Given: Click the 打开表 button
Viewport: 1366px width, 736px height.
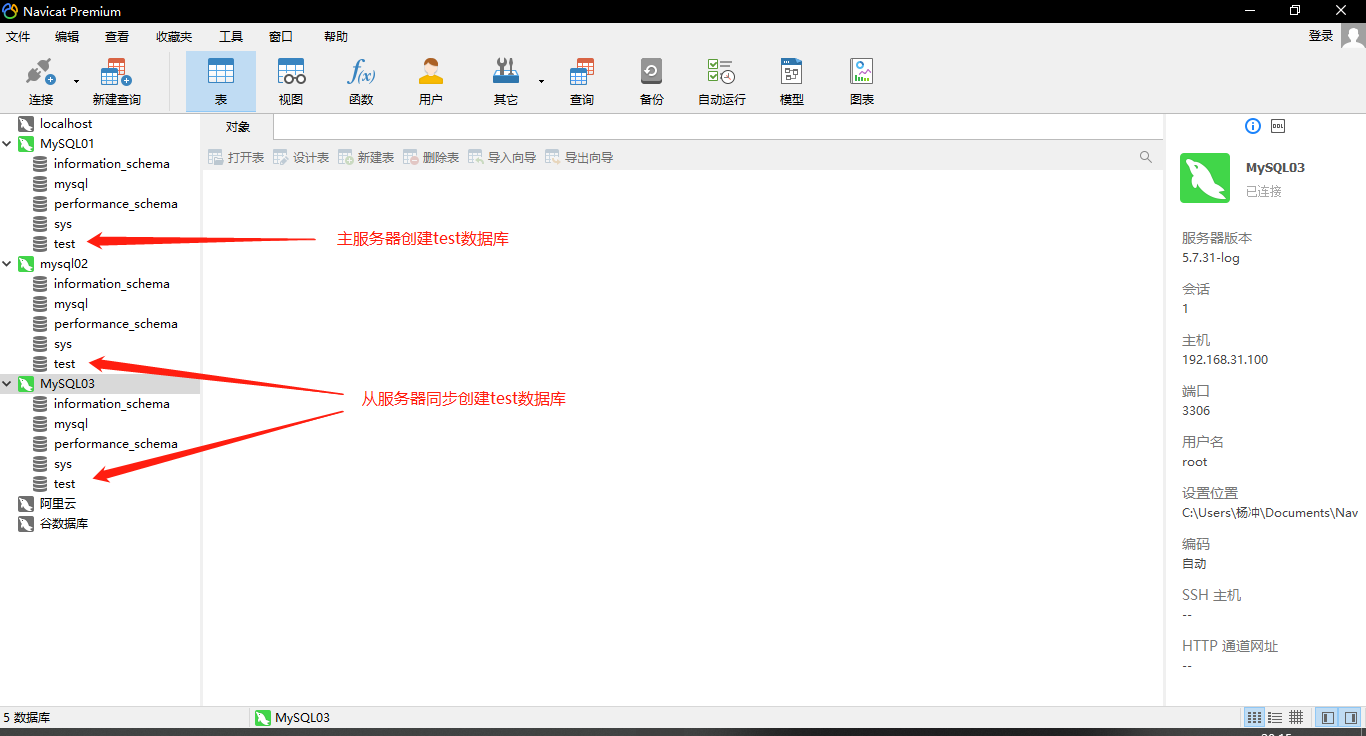Looking at the screenshot, I should [x=236, y=157].
